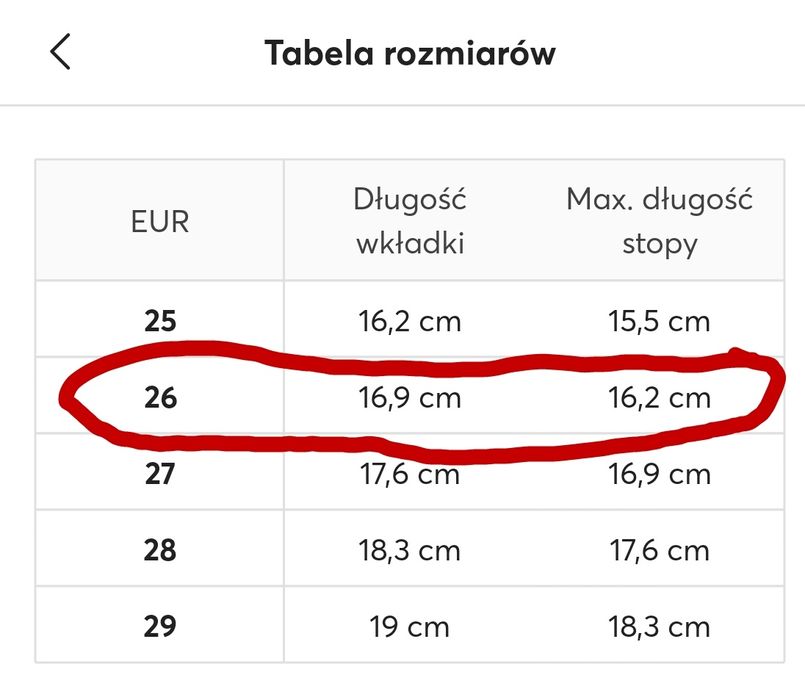Click the 18,3 cm foot length for size 29
The image size is (805, 700).
[x=659, y=626]
